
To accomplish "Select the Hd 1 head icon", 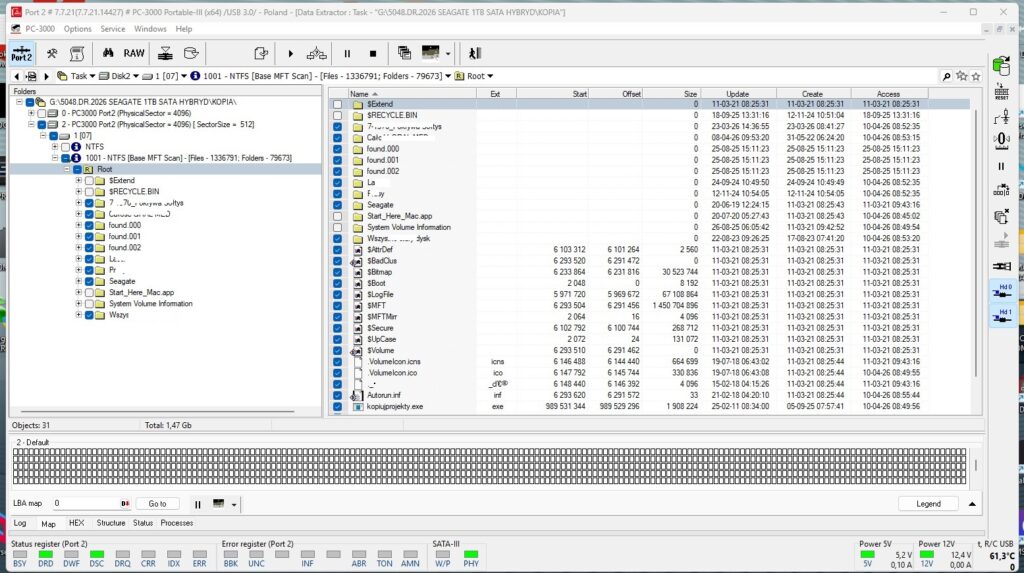I will pyautogui.click(x=1002, y=316).
